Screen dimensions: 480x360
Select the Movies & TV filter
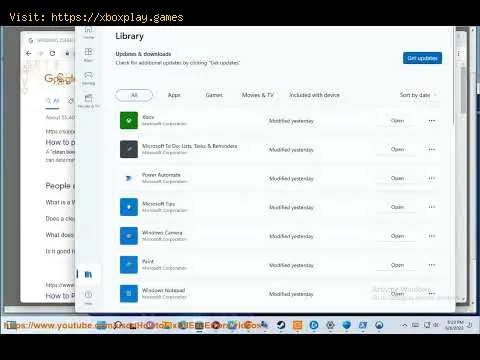[258, 95]
